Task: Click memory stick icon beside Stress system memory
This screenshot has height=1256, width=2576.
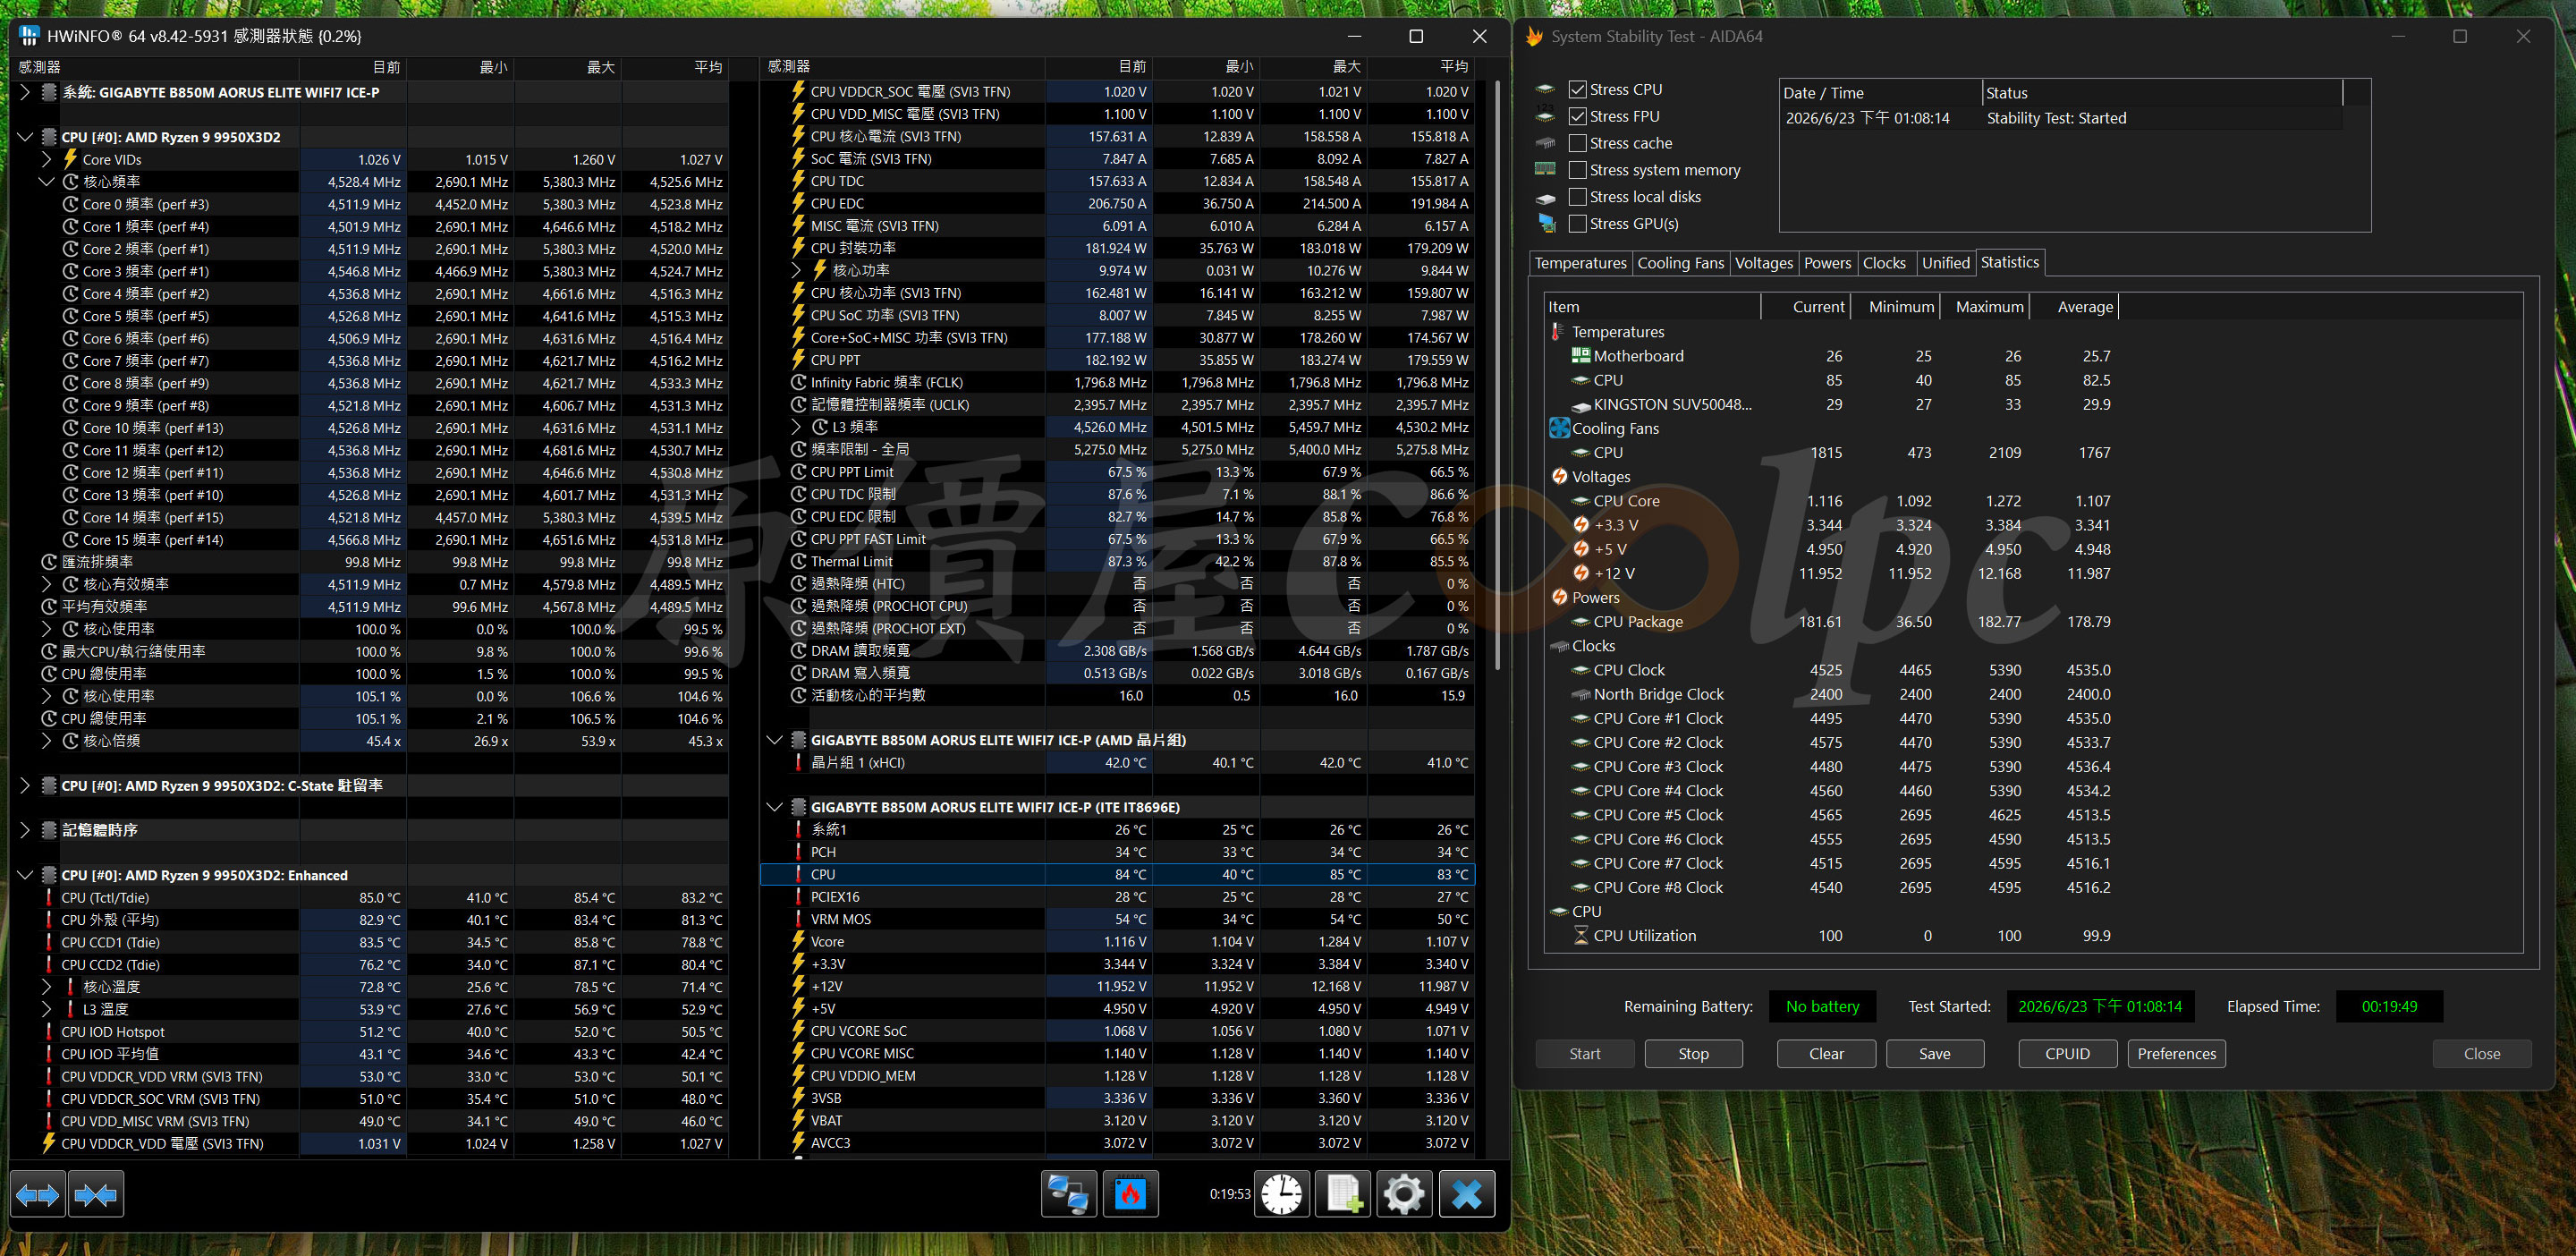Action: pos(1545,169)
